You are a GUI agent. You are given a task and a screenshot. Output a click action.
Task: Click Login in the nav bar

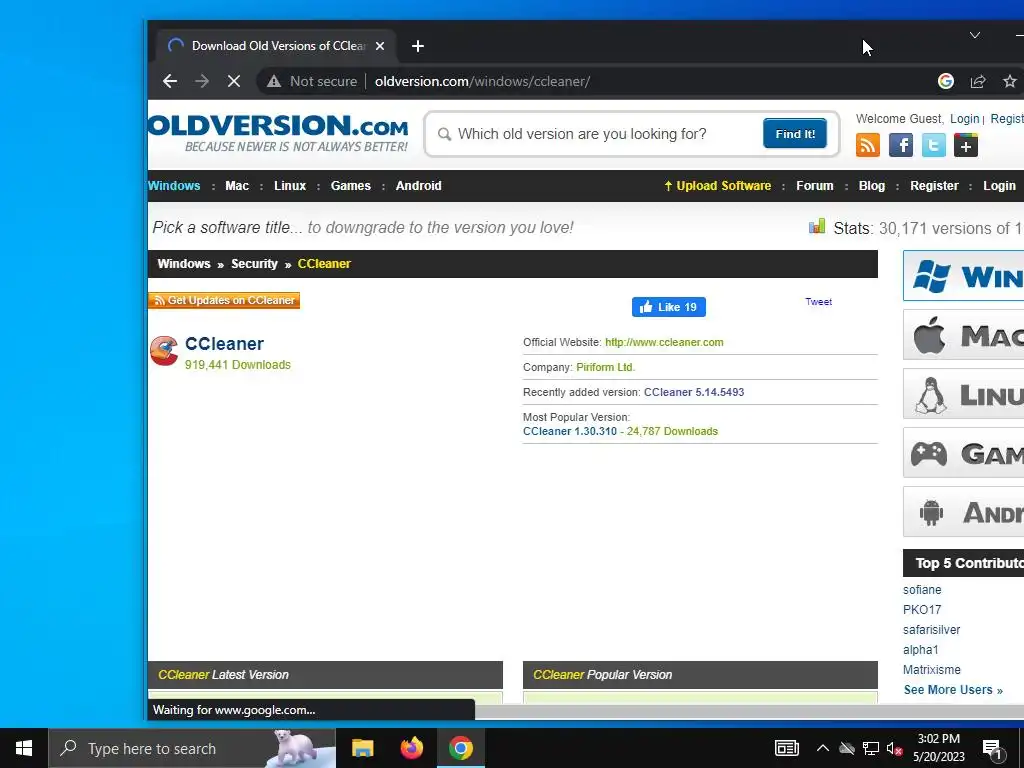point(999,185)
